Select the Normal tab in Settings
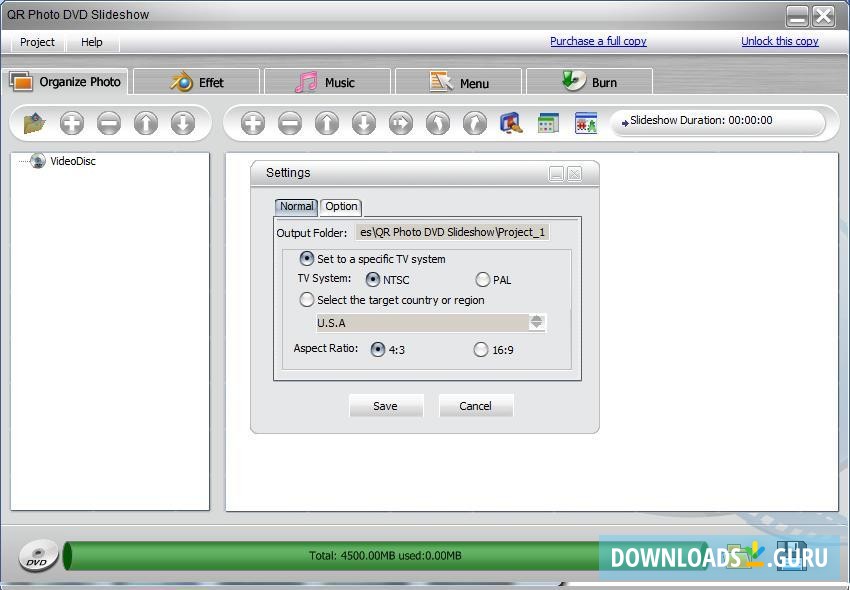850x590 pixels. (x=296, y=207)
